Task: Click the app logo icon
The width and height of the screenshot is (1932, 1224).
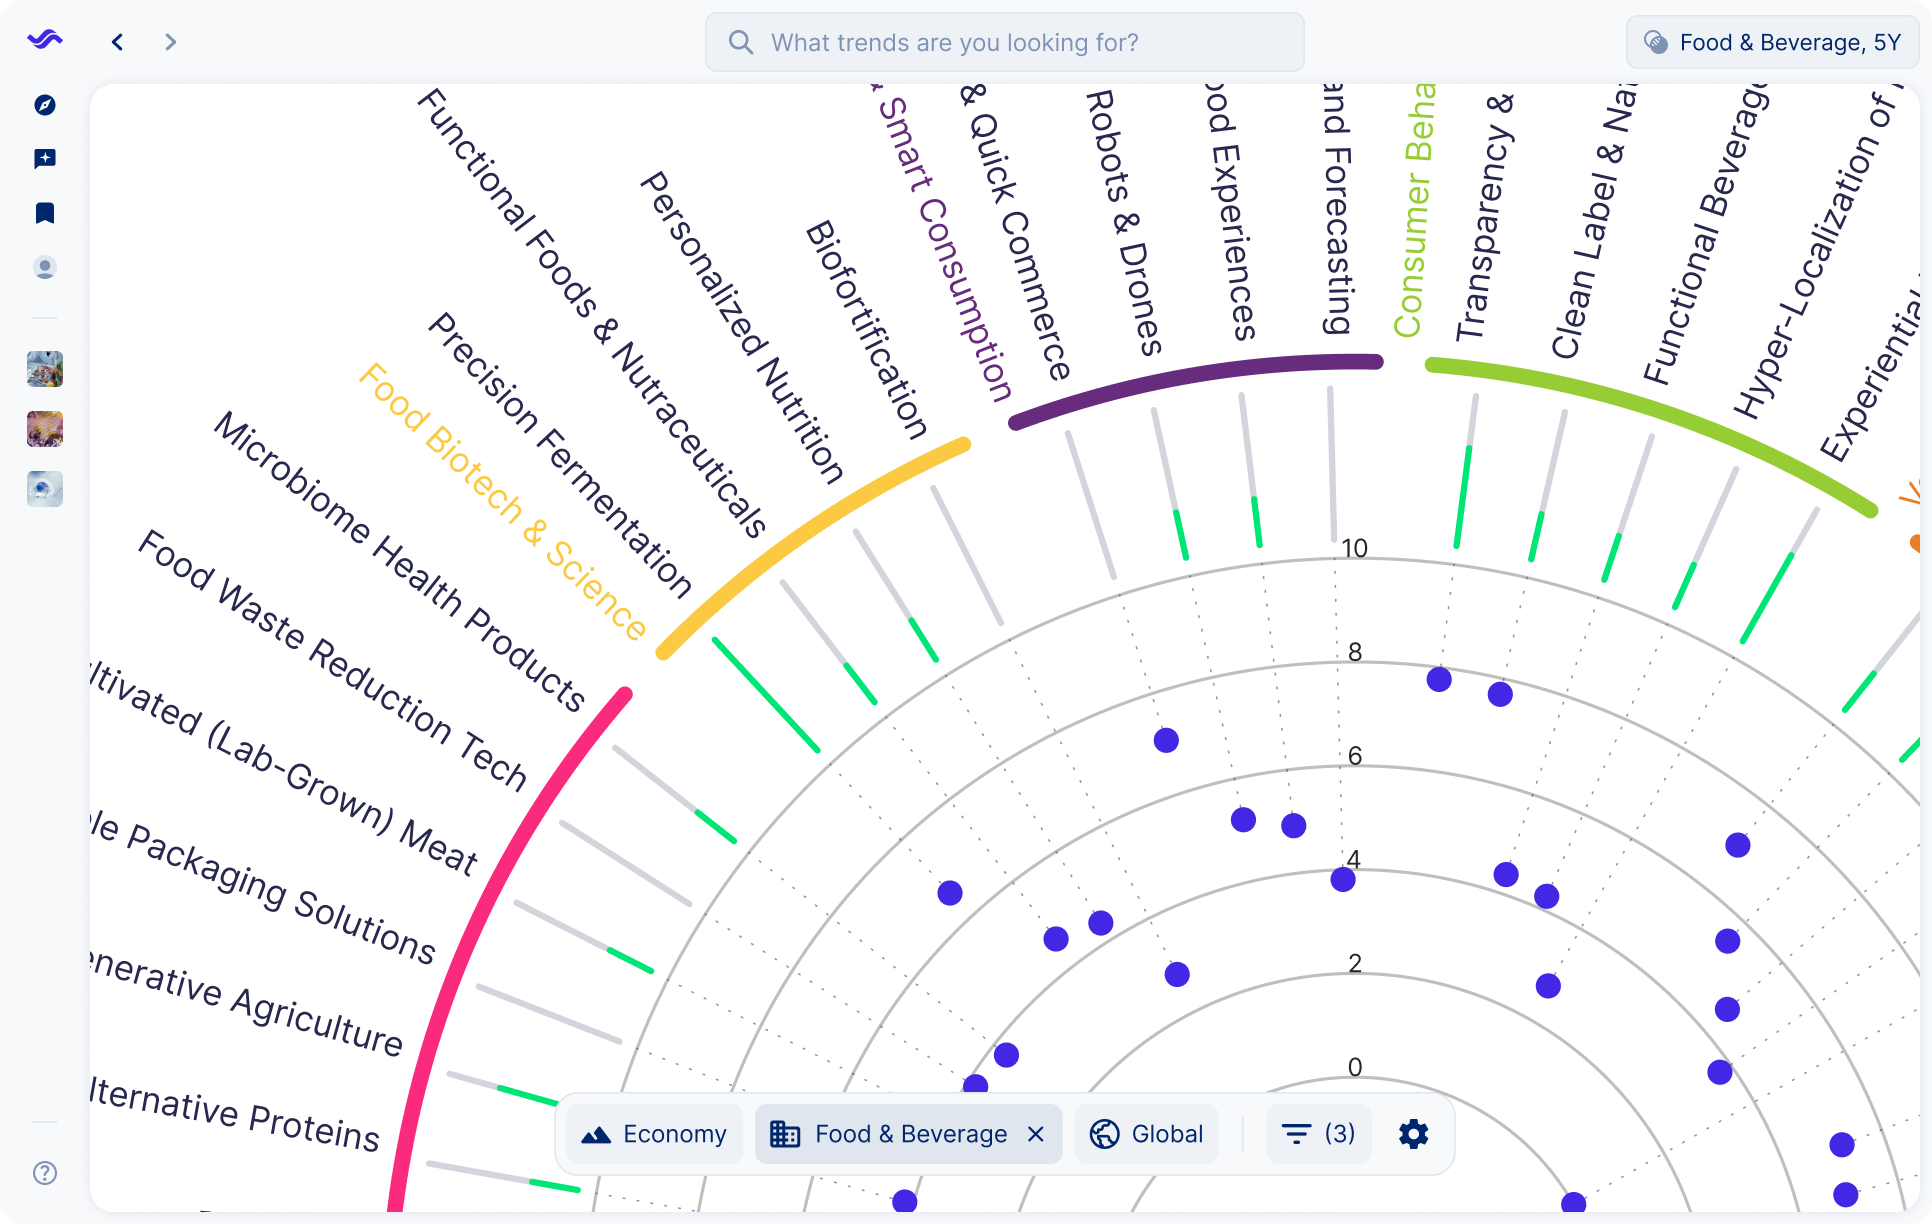Action: [x=45, y=40]
